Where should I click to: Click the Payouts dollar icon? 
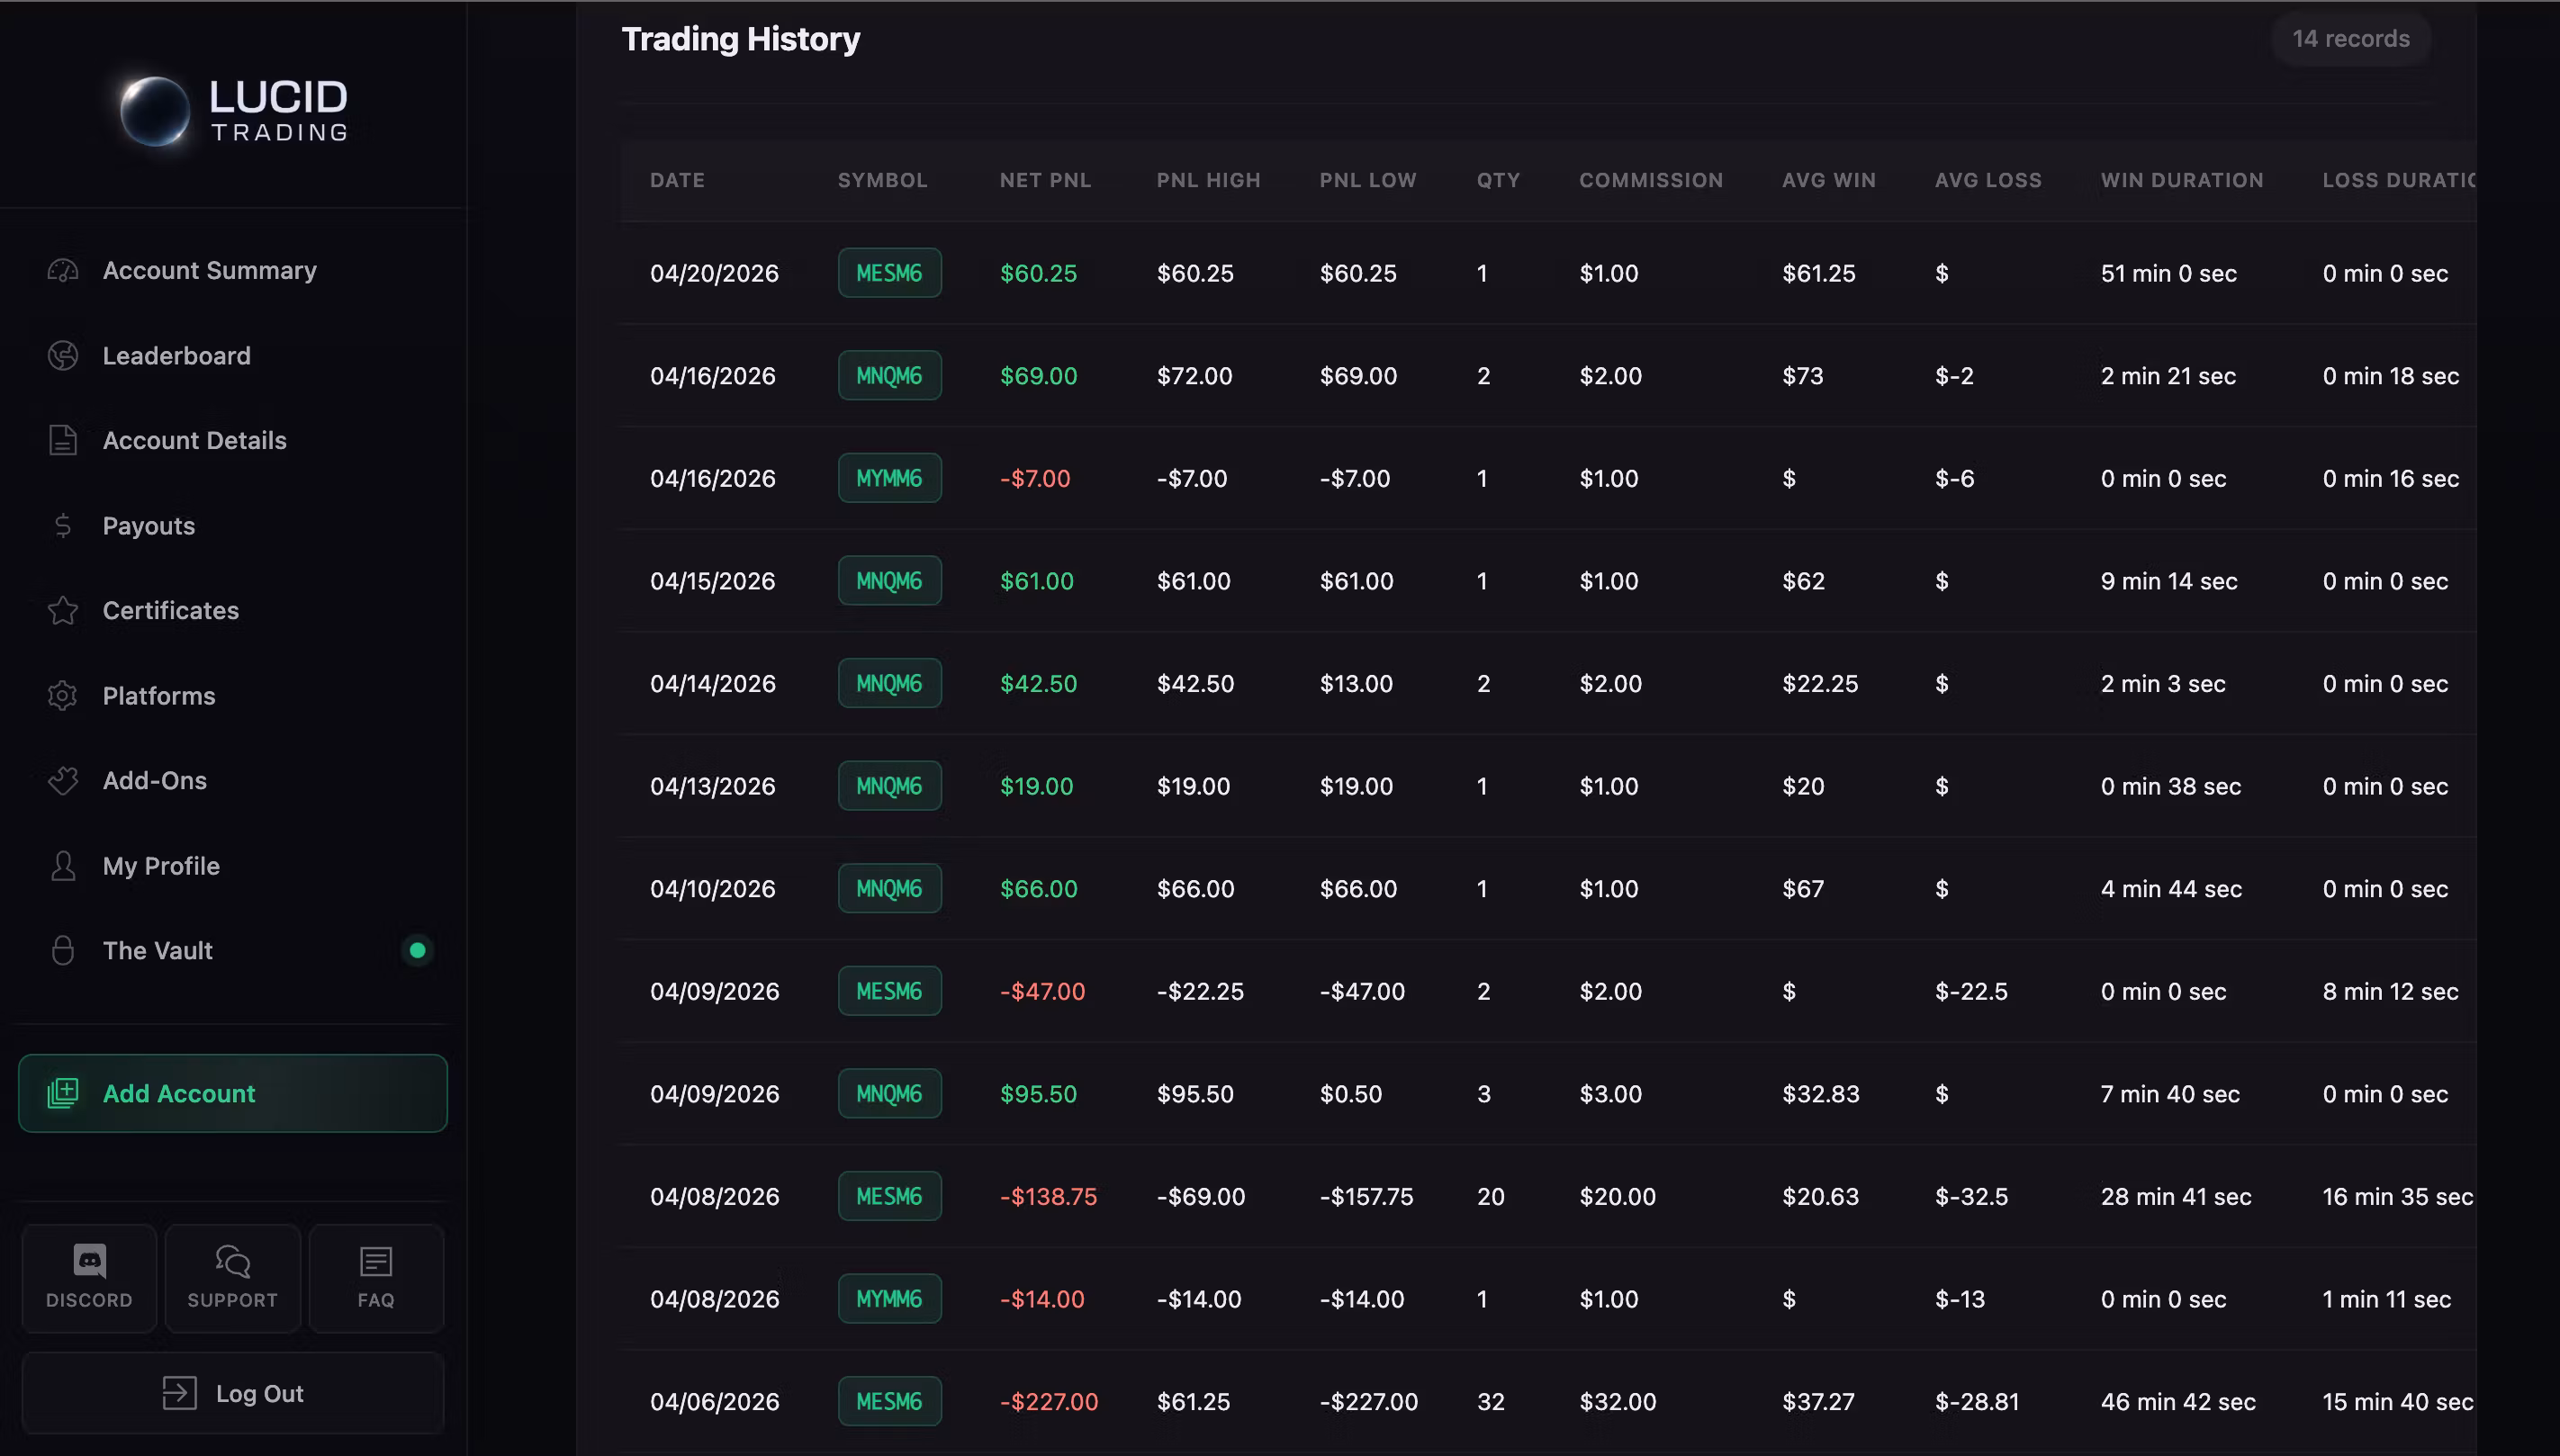click(x=63, y=525)
